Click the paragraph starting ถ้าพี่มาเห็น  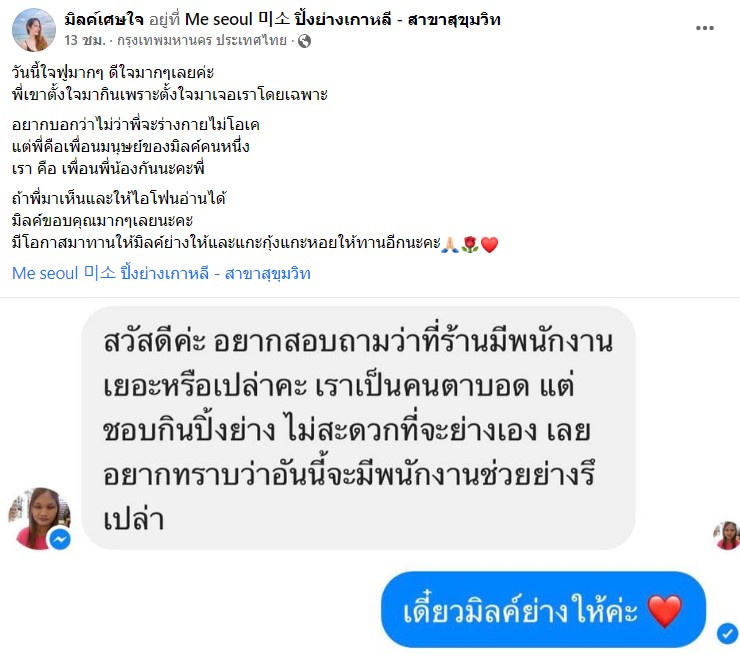tap(255, 220)
